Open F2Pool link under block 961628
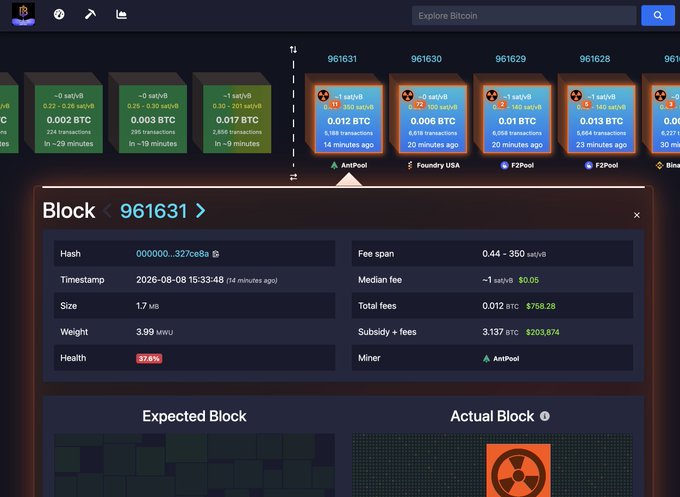The image size is (680, 497). [601, 165]
